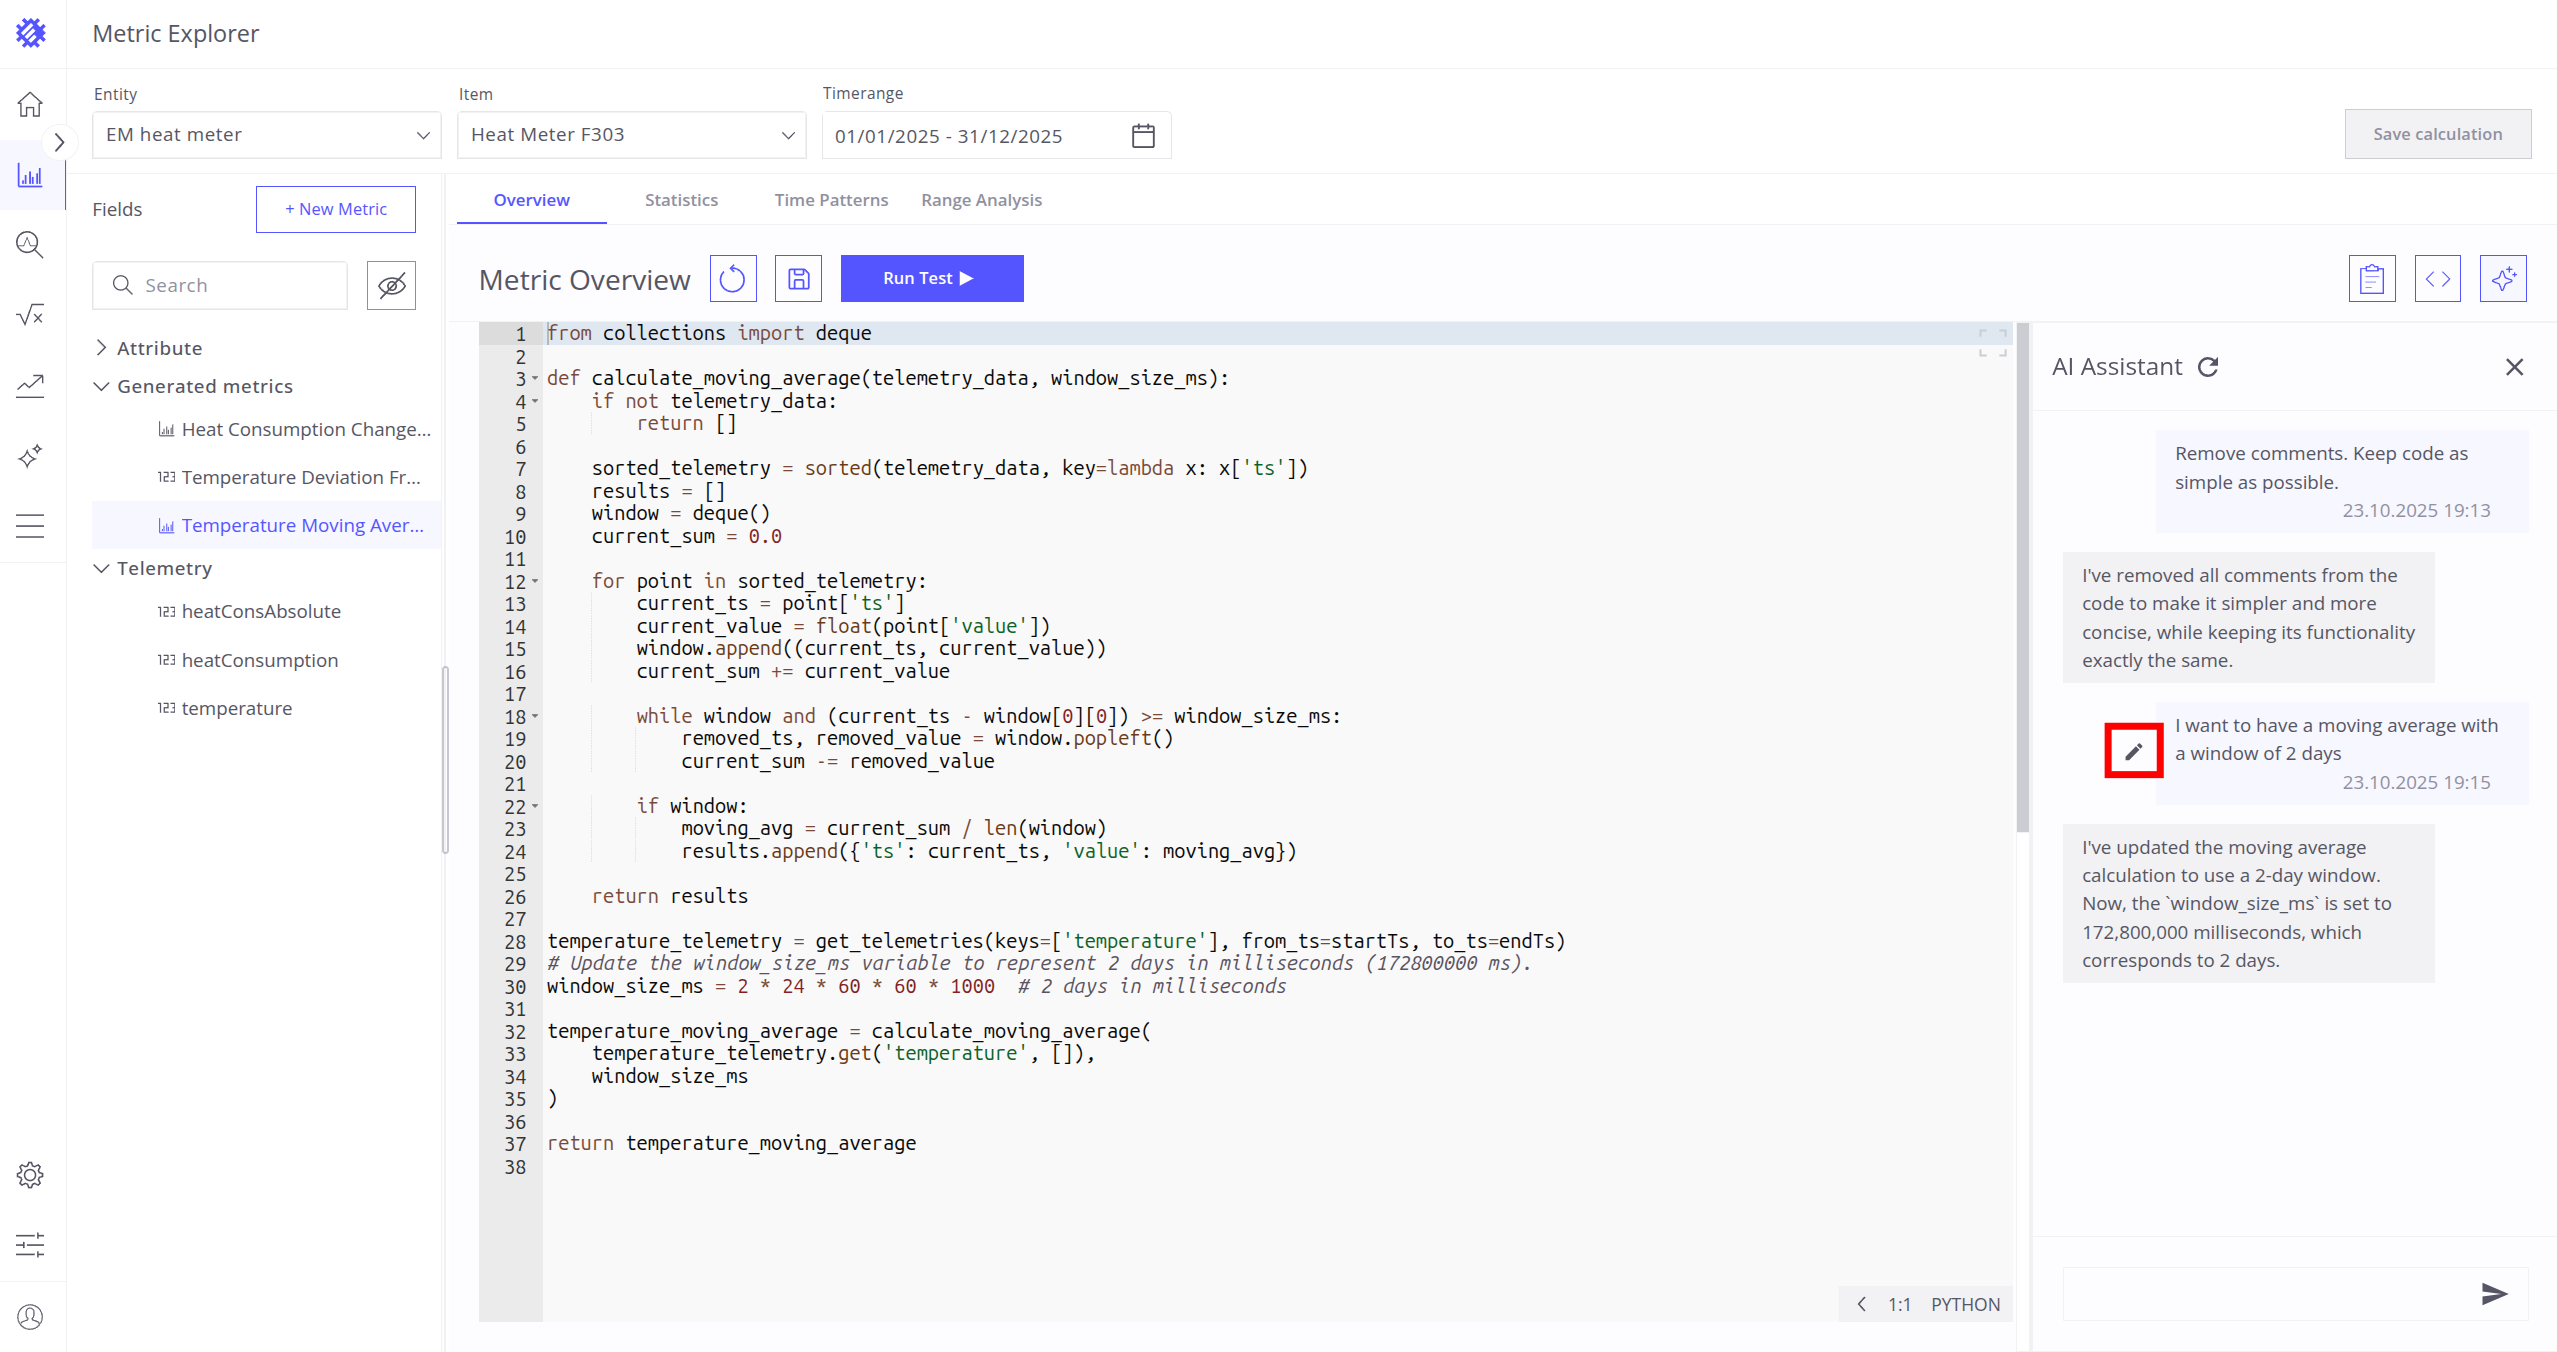Toggle the code brackets view icon
The image size is (2557, 1352).
[x=2437, y=279]
